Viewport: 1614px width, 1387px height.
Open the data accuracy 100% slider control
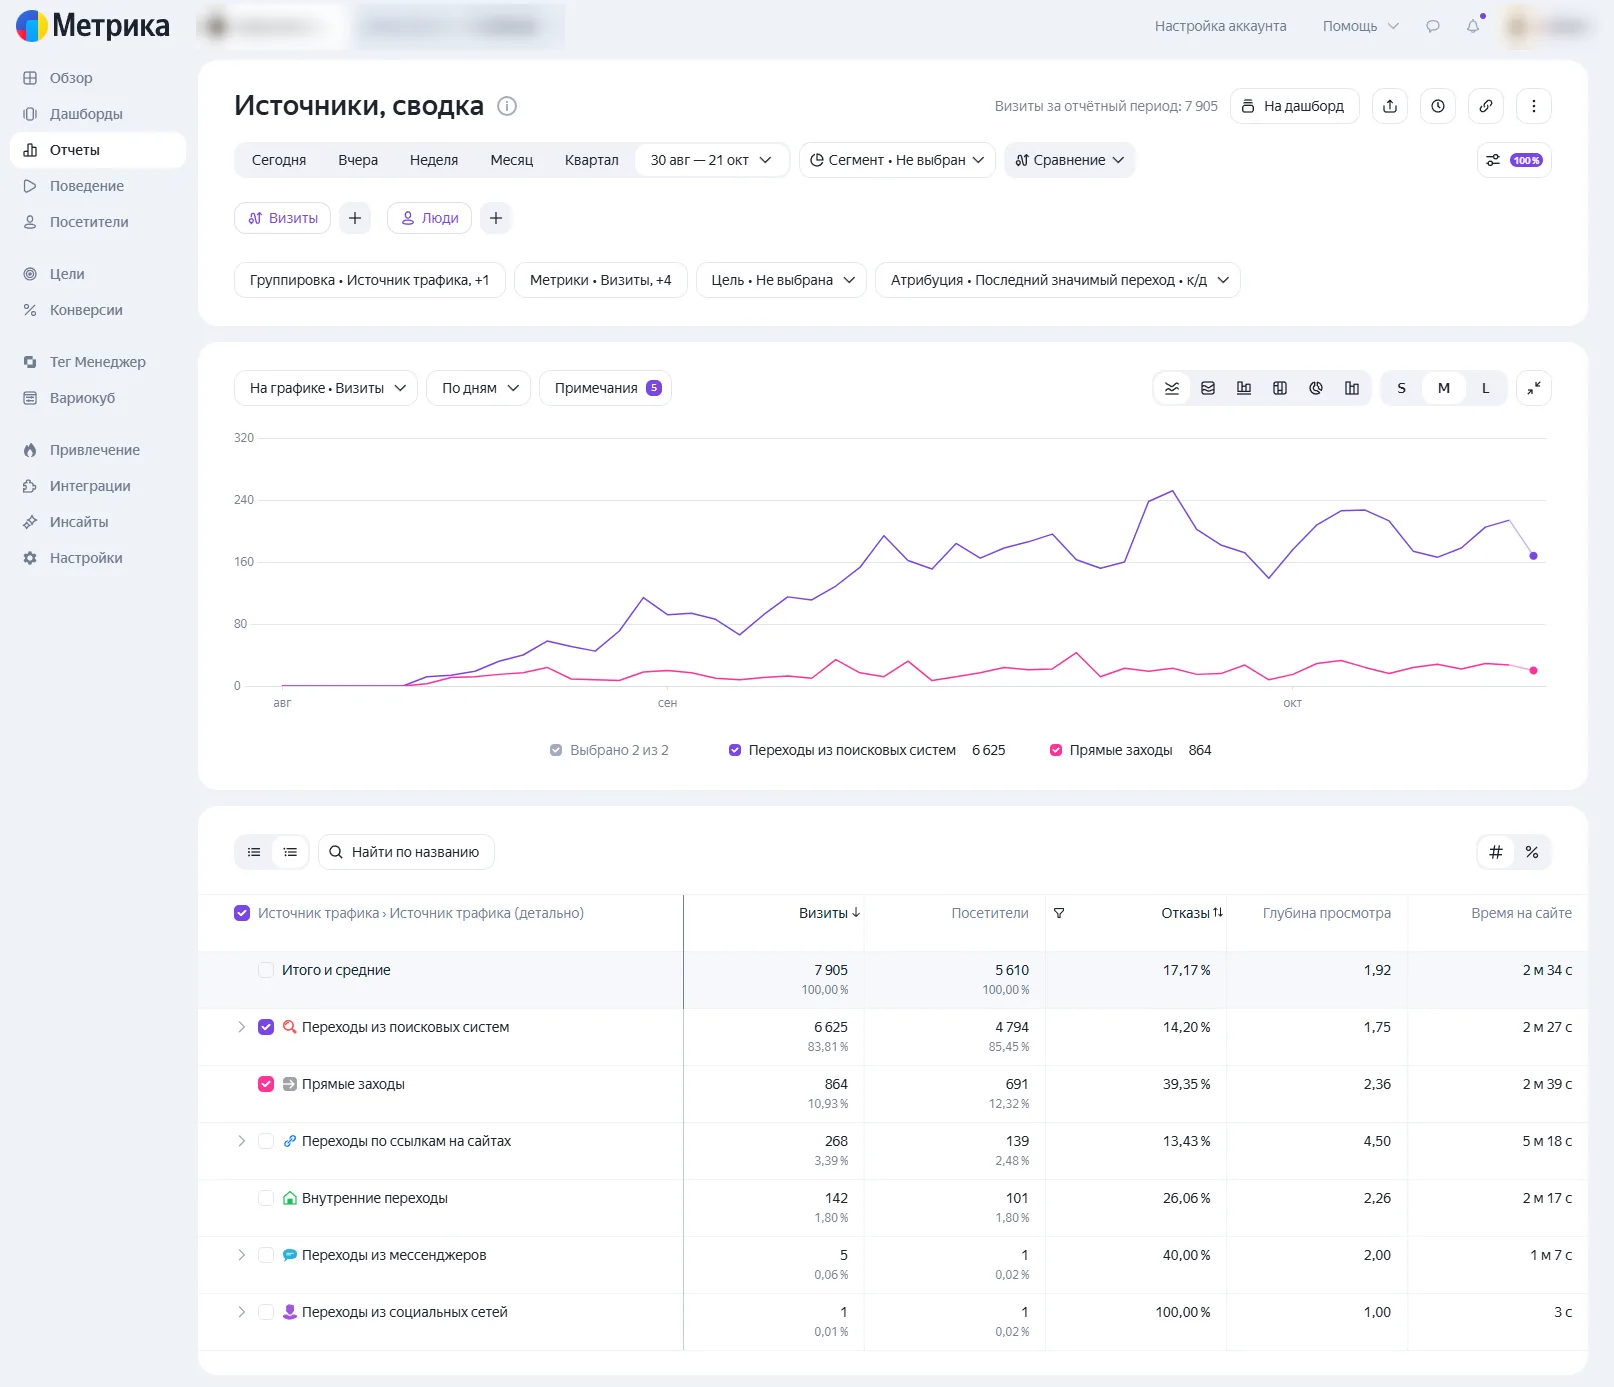click(x=1514, y=160)
